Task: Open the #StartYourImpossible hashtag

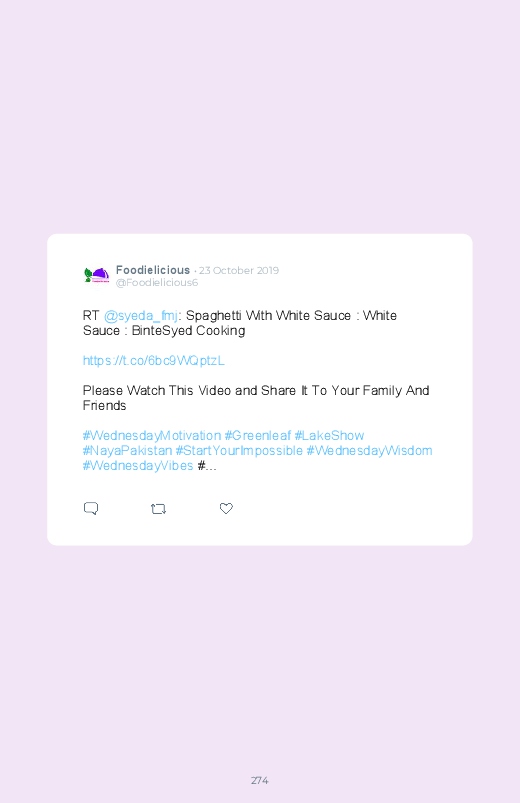Action: pyautogui.click(x=239, y=451)
